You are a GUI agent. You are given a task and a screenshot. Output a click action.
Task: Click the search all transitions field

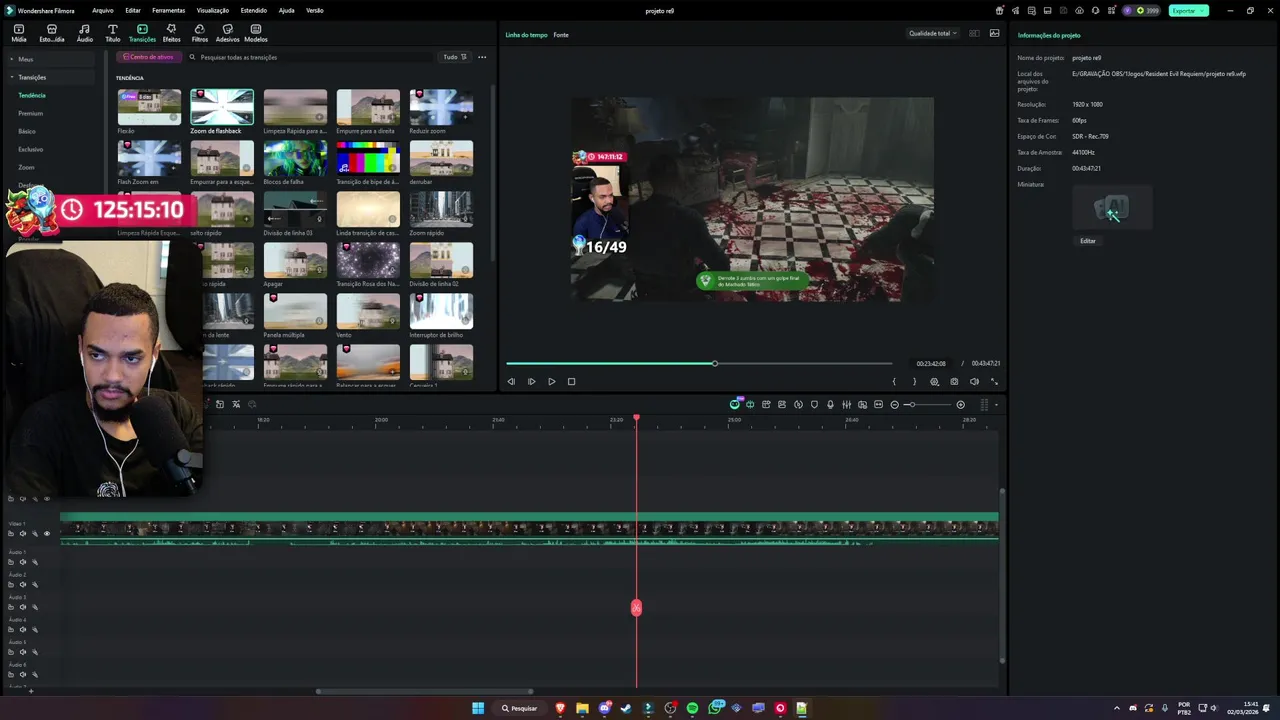coord(310,57)
